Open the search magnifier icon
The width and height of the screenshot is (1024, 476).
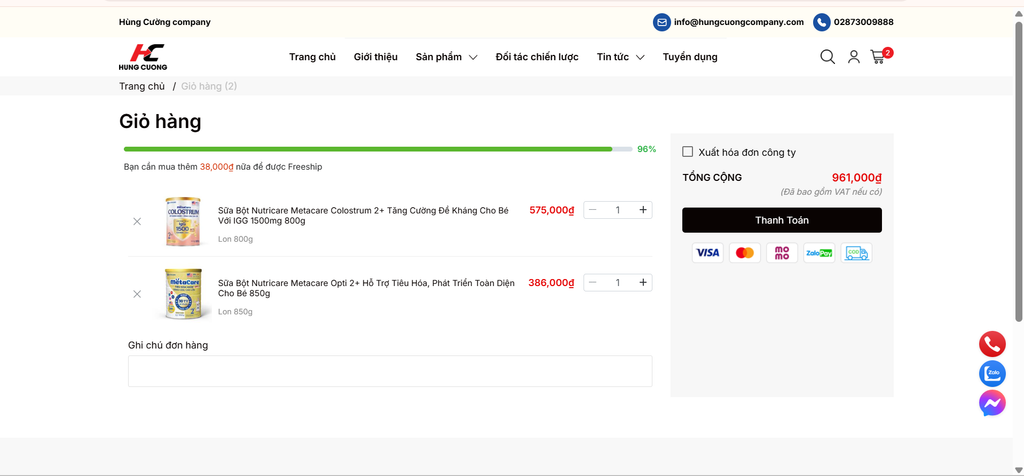pos(827,57)
